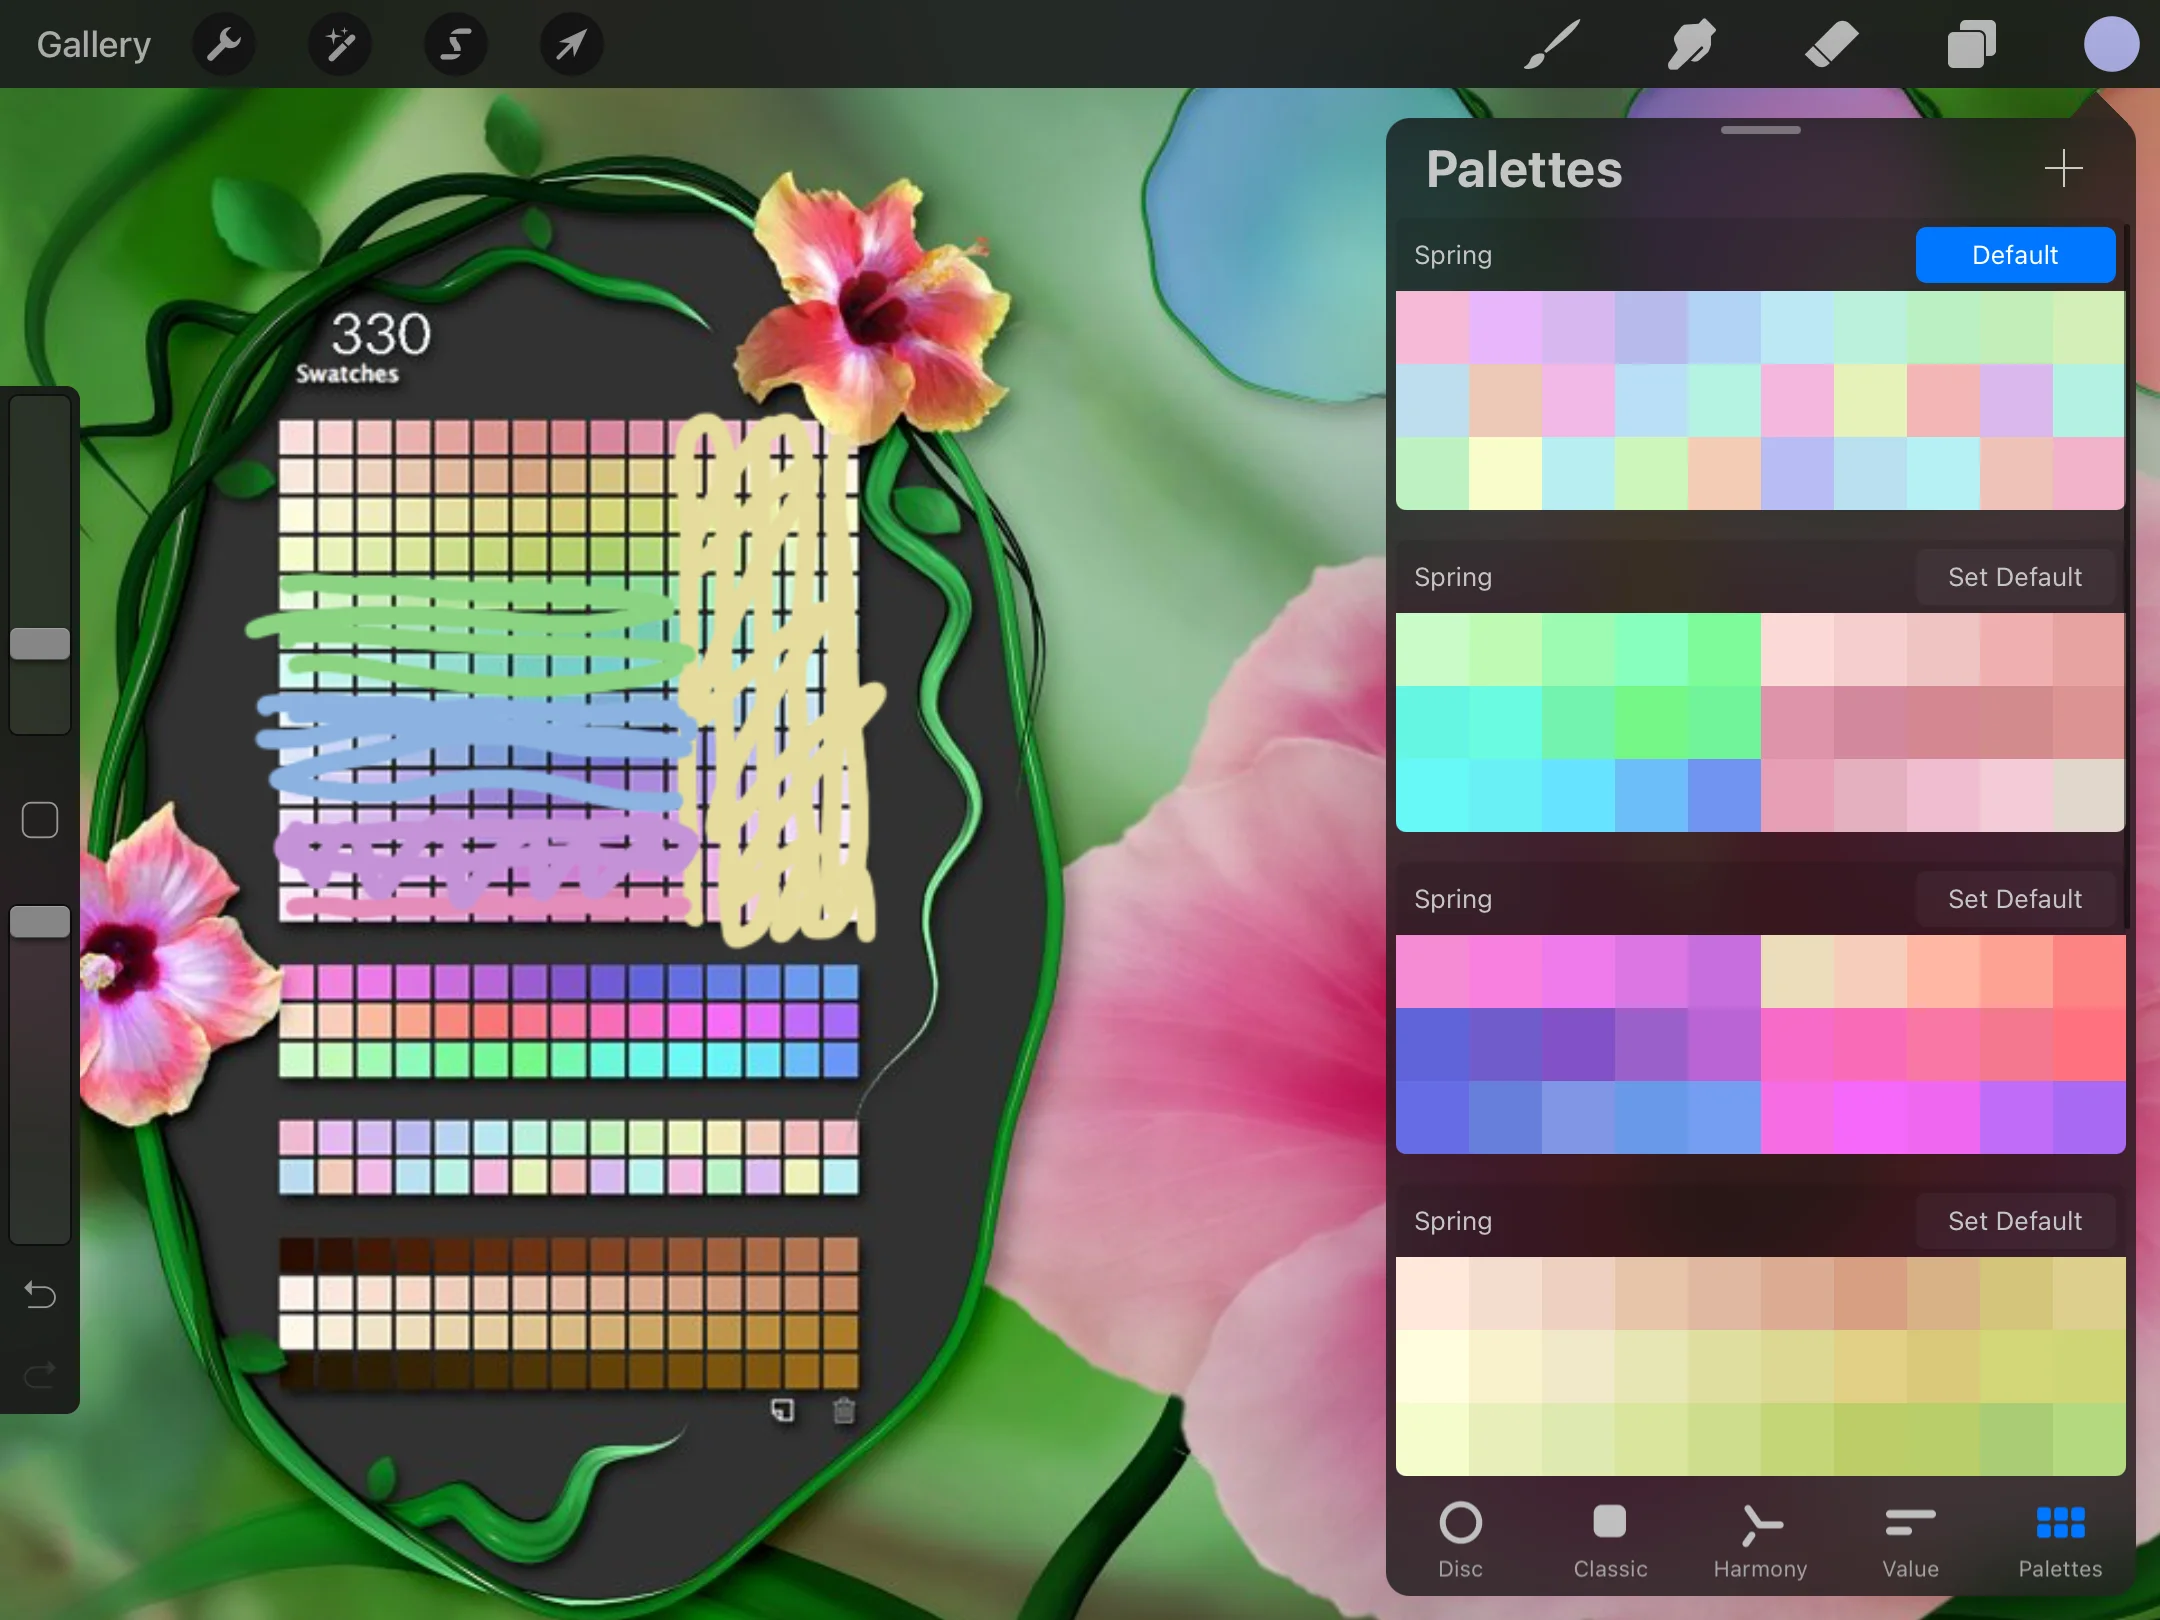Adjust the brush opacity slider handle

tap(40, 922)
